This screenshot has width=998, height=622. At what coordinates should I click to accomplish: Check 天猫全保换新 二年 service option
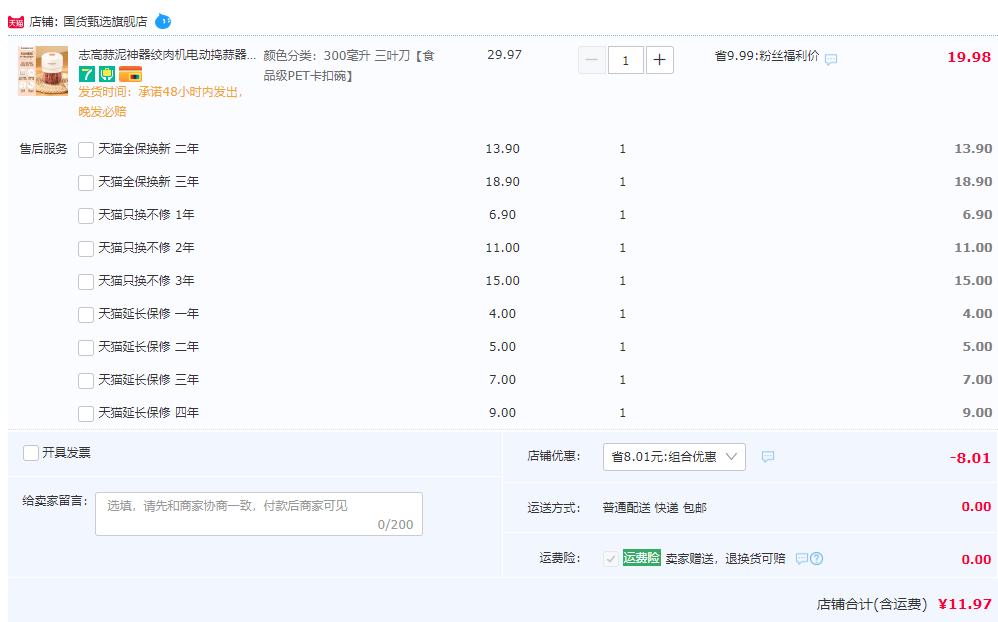click(x=86, y=150)
